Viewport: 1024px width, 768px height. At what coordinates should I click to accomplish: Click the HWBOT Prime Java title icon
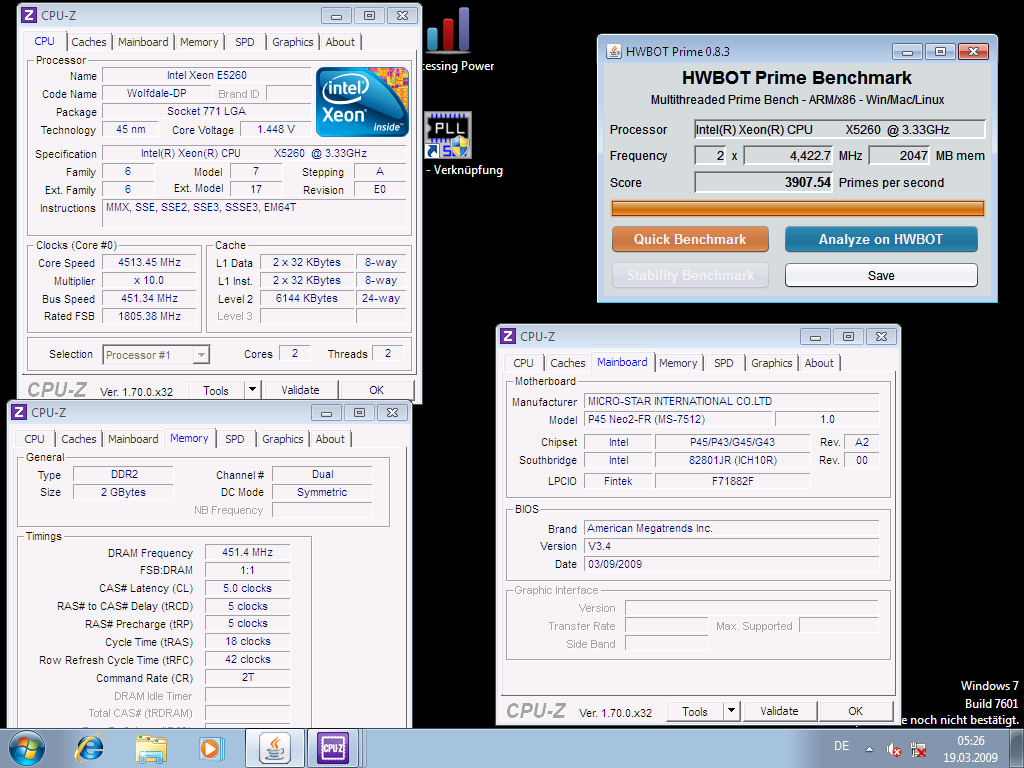(x=614, y=51)
